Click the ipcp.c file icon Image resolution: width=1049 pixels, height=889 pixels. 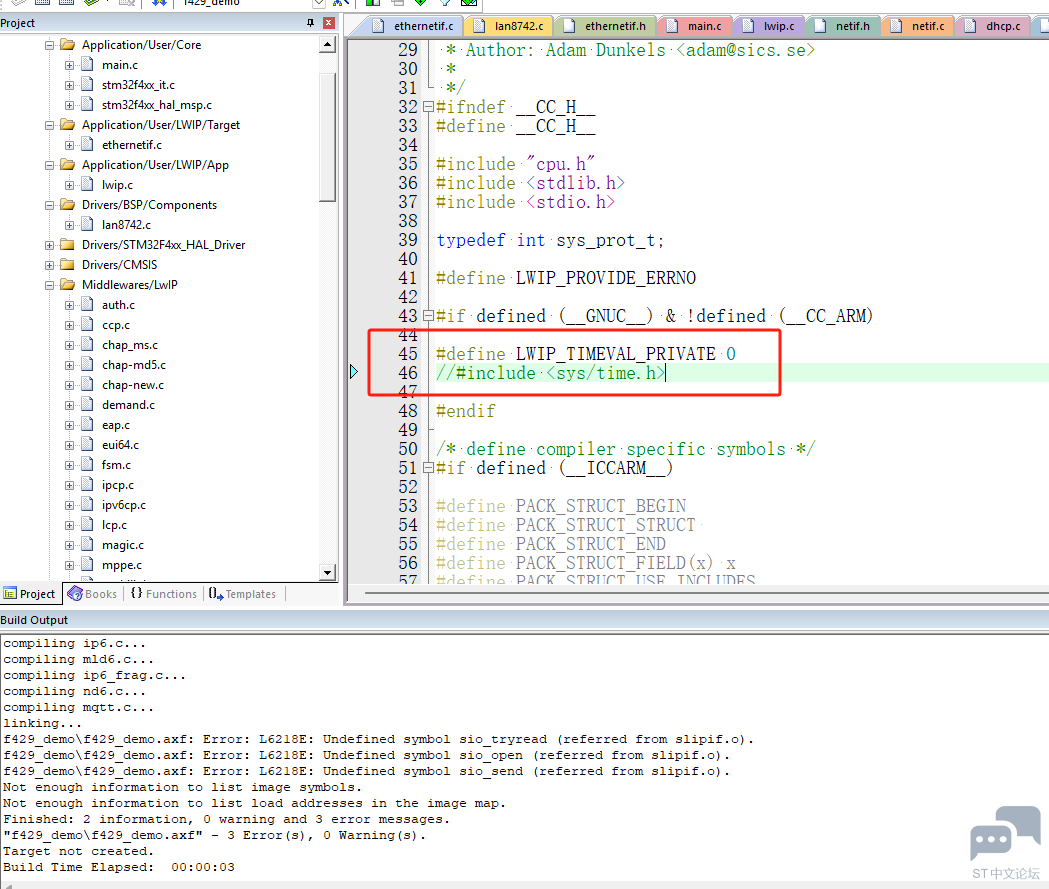(x=87, y=485)
